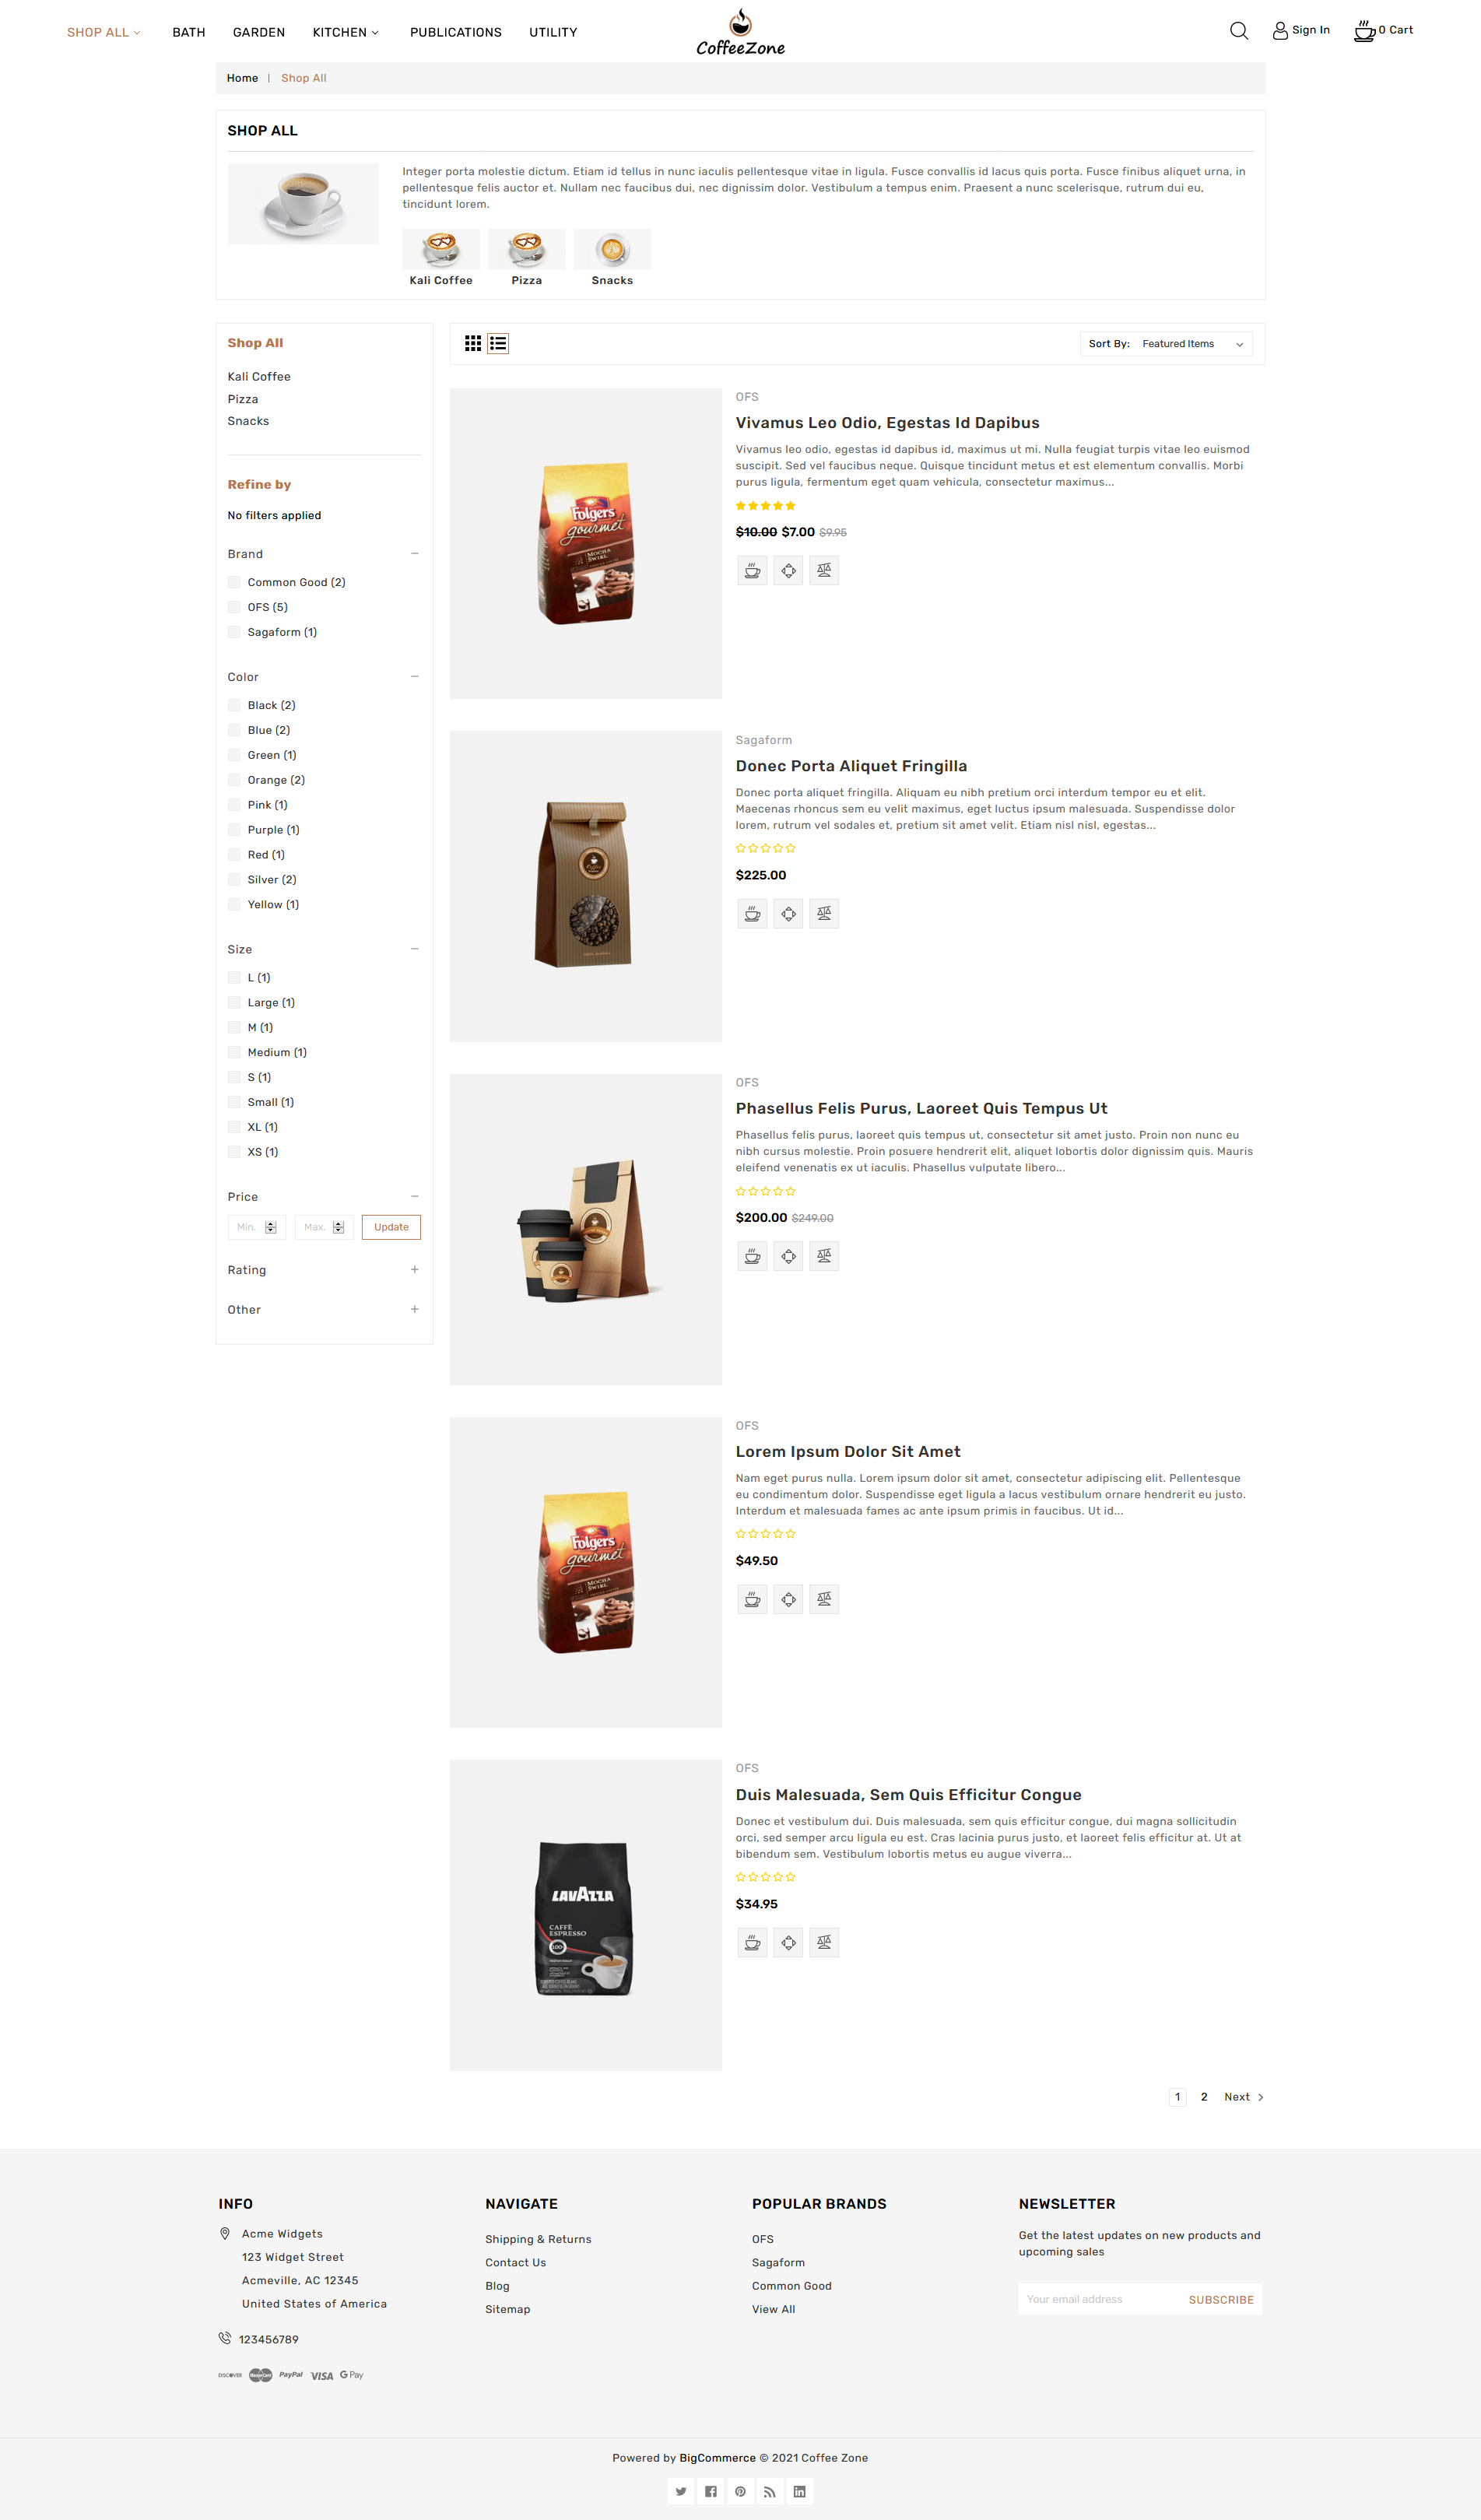Compare Phasellus Felis Purus product icon
1481x2520 pixels.
tap(824, 1256)
